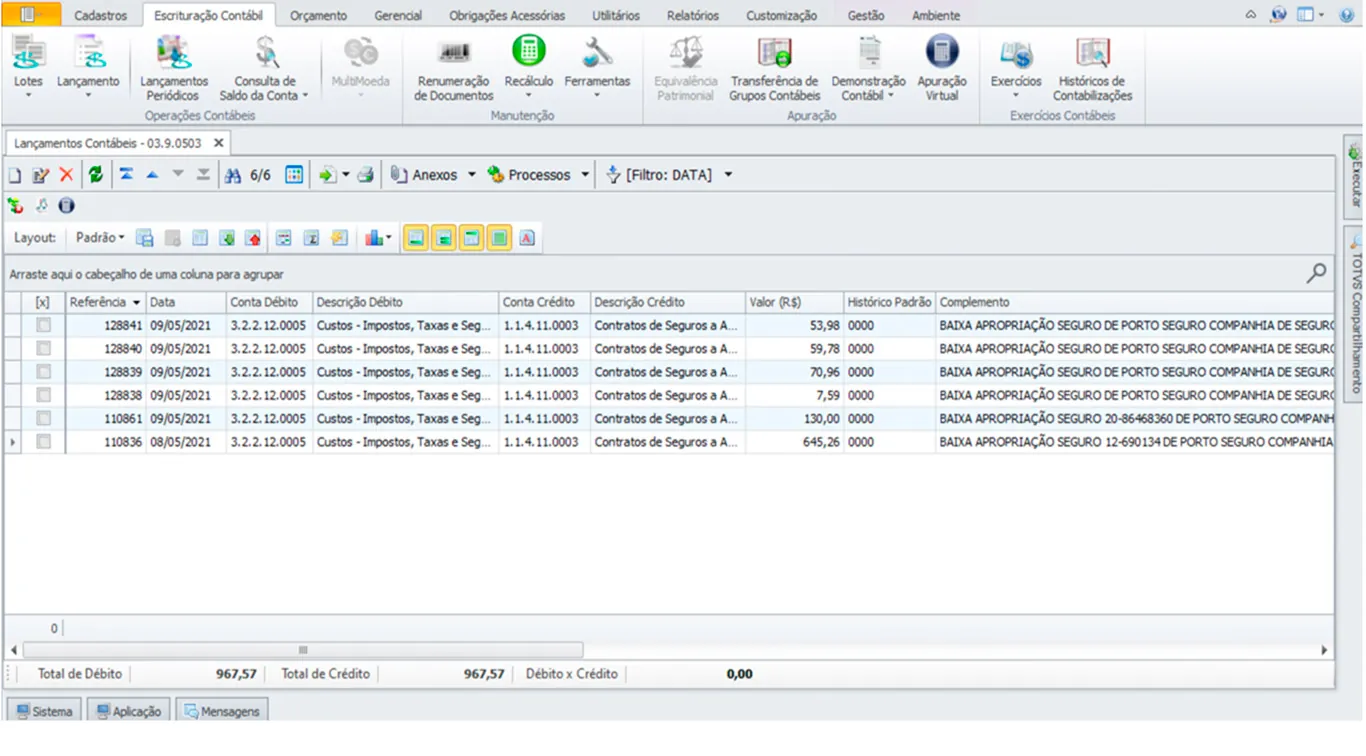Check the box for reference 128841 row
1366x756 pixels.
(x=43, y=325)
